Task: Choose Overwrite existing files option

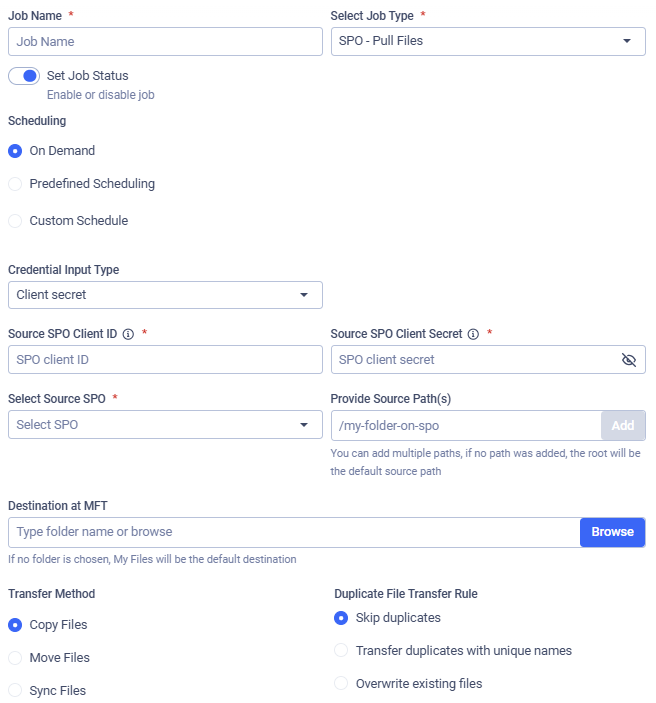Action: pos(341,684)
